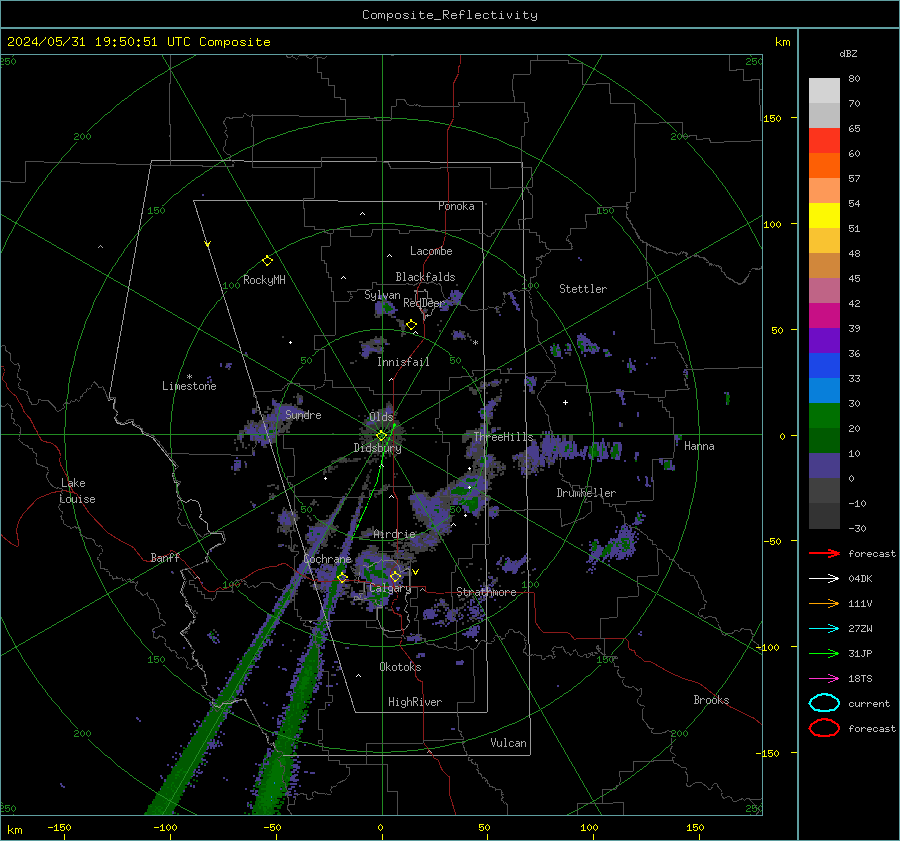Image resolution: width=900 pixels, height=841 pixels.
Task: Click the 20 dBZ green swatch
Action: pyautogui.click(x=824, y=415)
